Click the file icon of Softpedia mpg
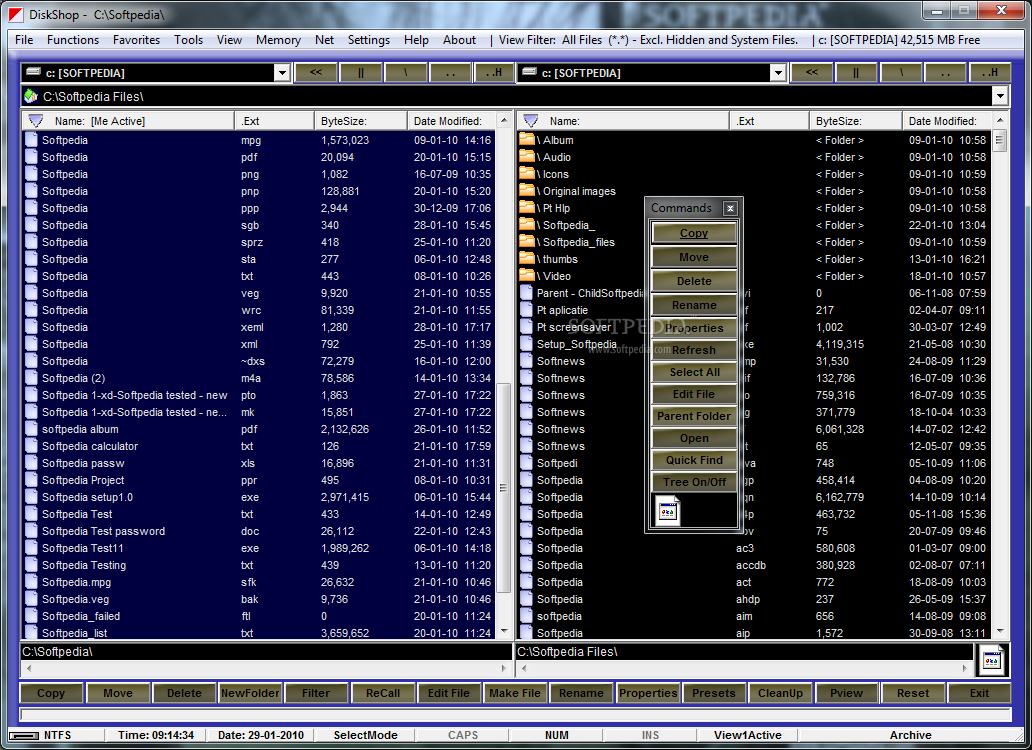This screenshot has height=750, width=1032. point(31,139)
